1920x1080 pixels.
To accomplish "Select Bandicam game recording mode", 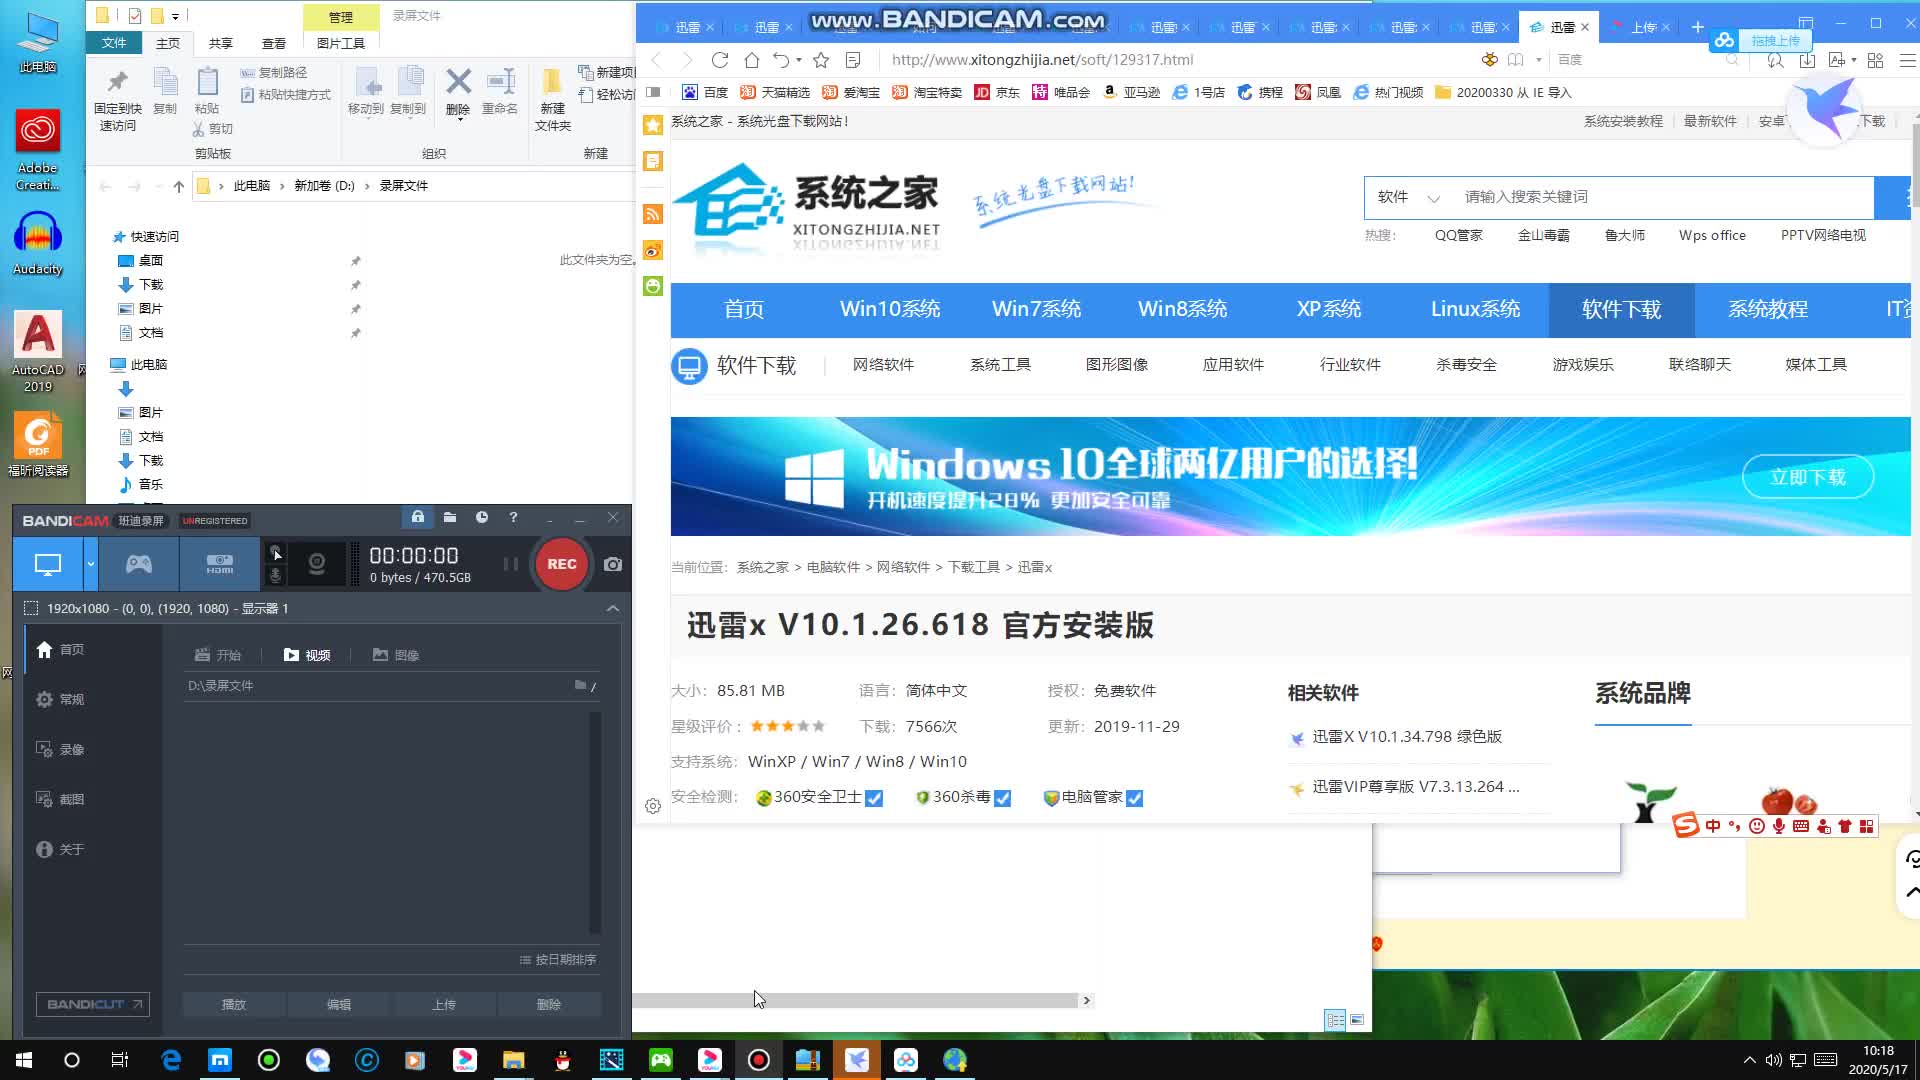I will tap(139, 564).
